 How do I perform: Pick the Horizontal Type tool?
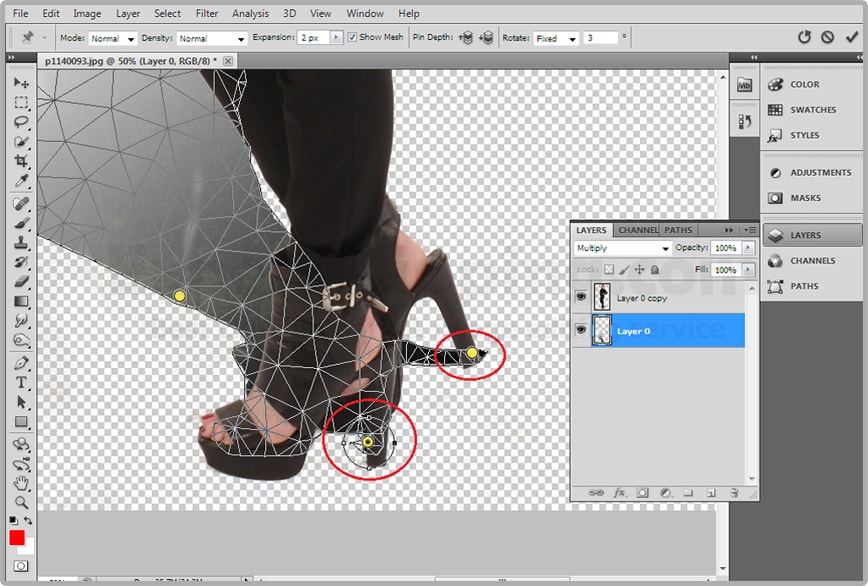click(21, 383)
